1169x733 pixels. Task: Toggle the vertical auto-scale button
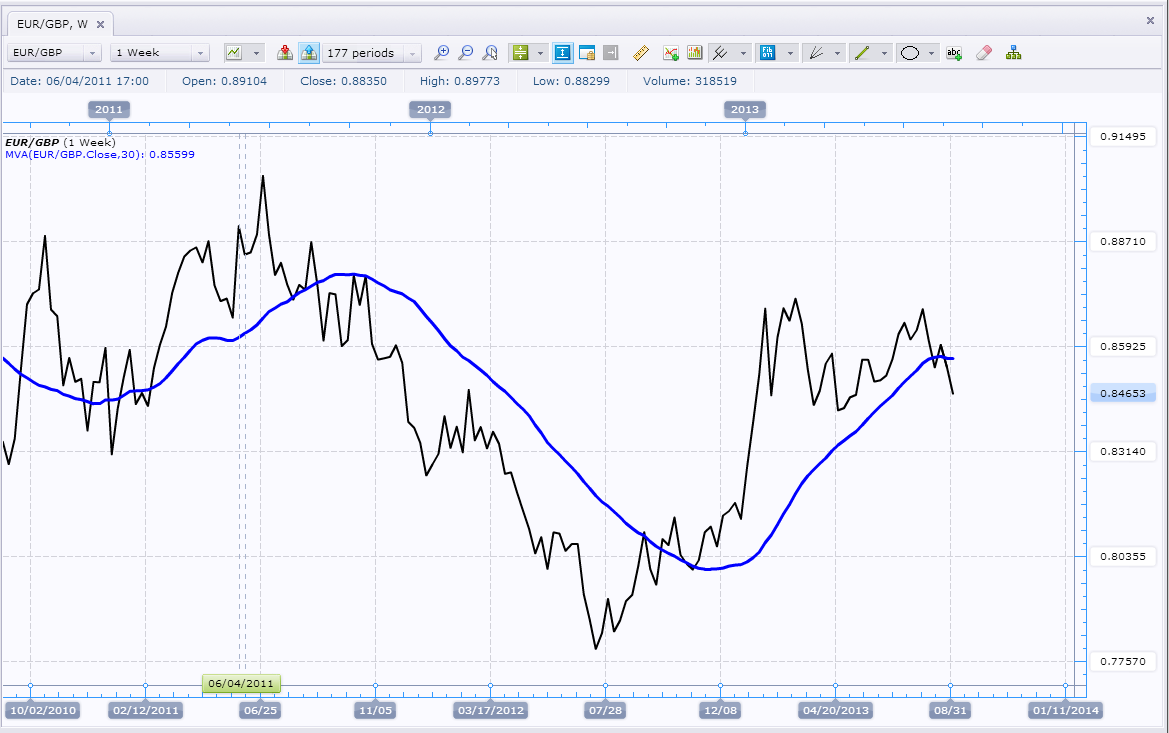563,53
